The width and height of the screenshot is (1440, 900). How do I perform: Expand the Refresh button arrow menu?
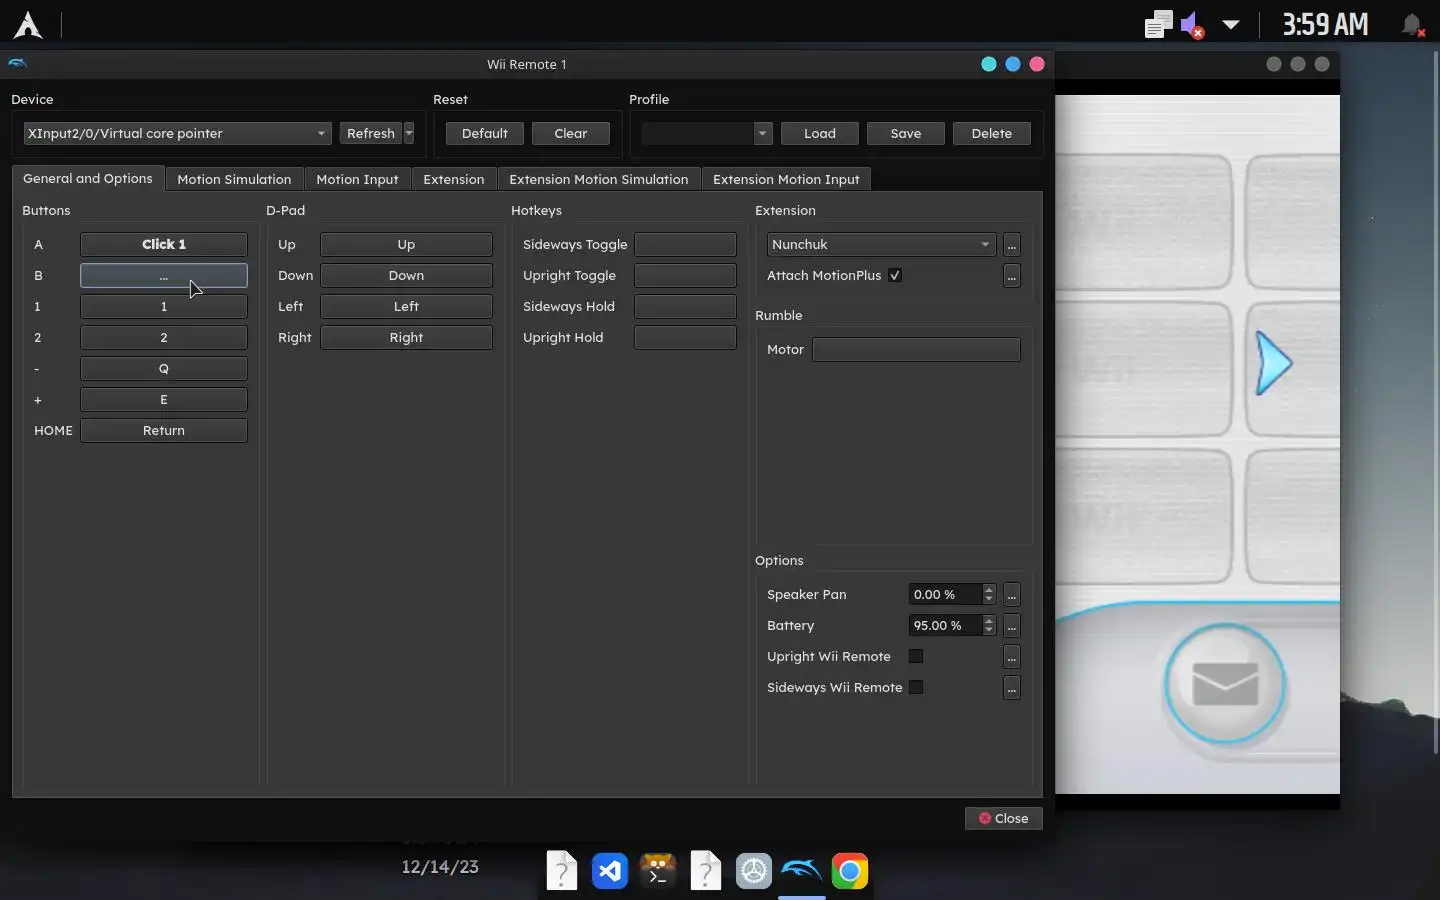click(409, 133)
